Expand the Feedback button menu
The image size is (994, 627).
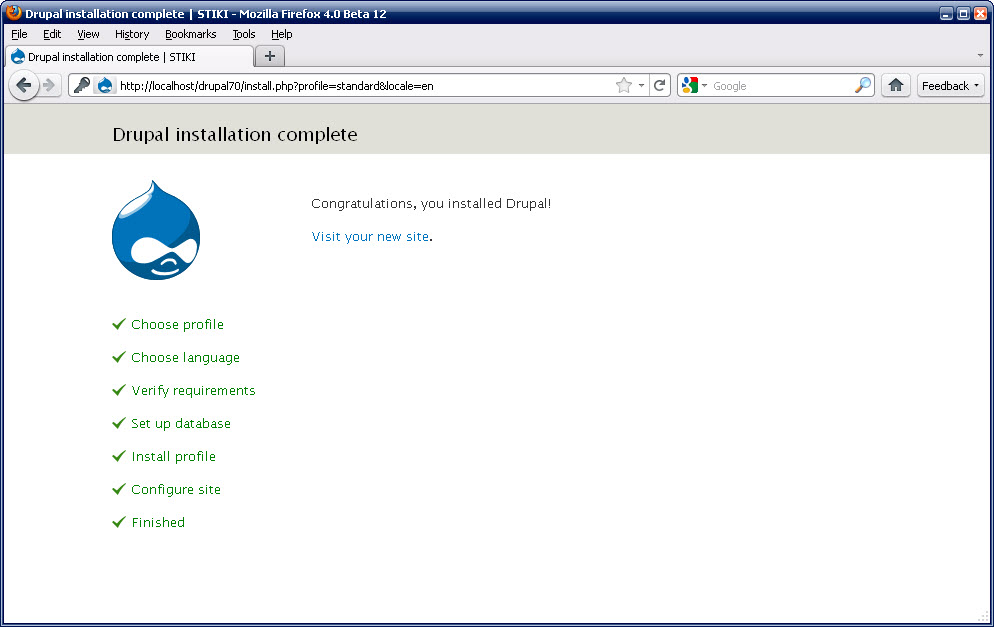[950, 86]
